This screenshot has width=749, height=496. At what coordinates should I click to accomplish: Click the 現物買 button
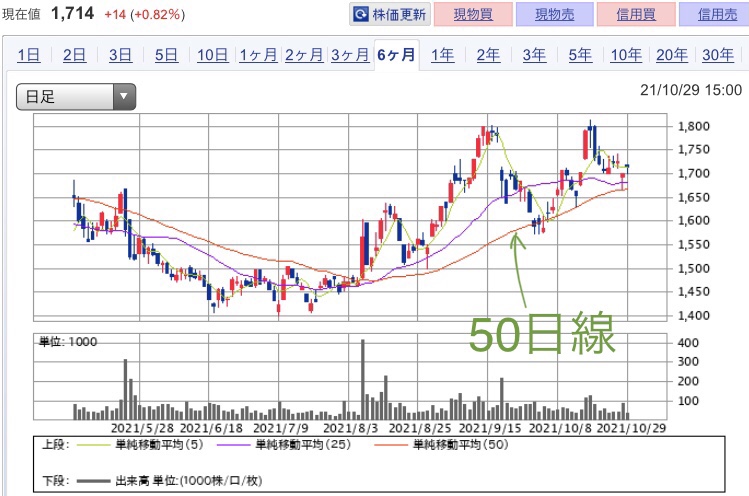473,14
